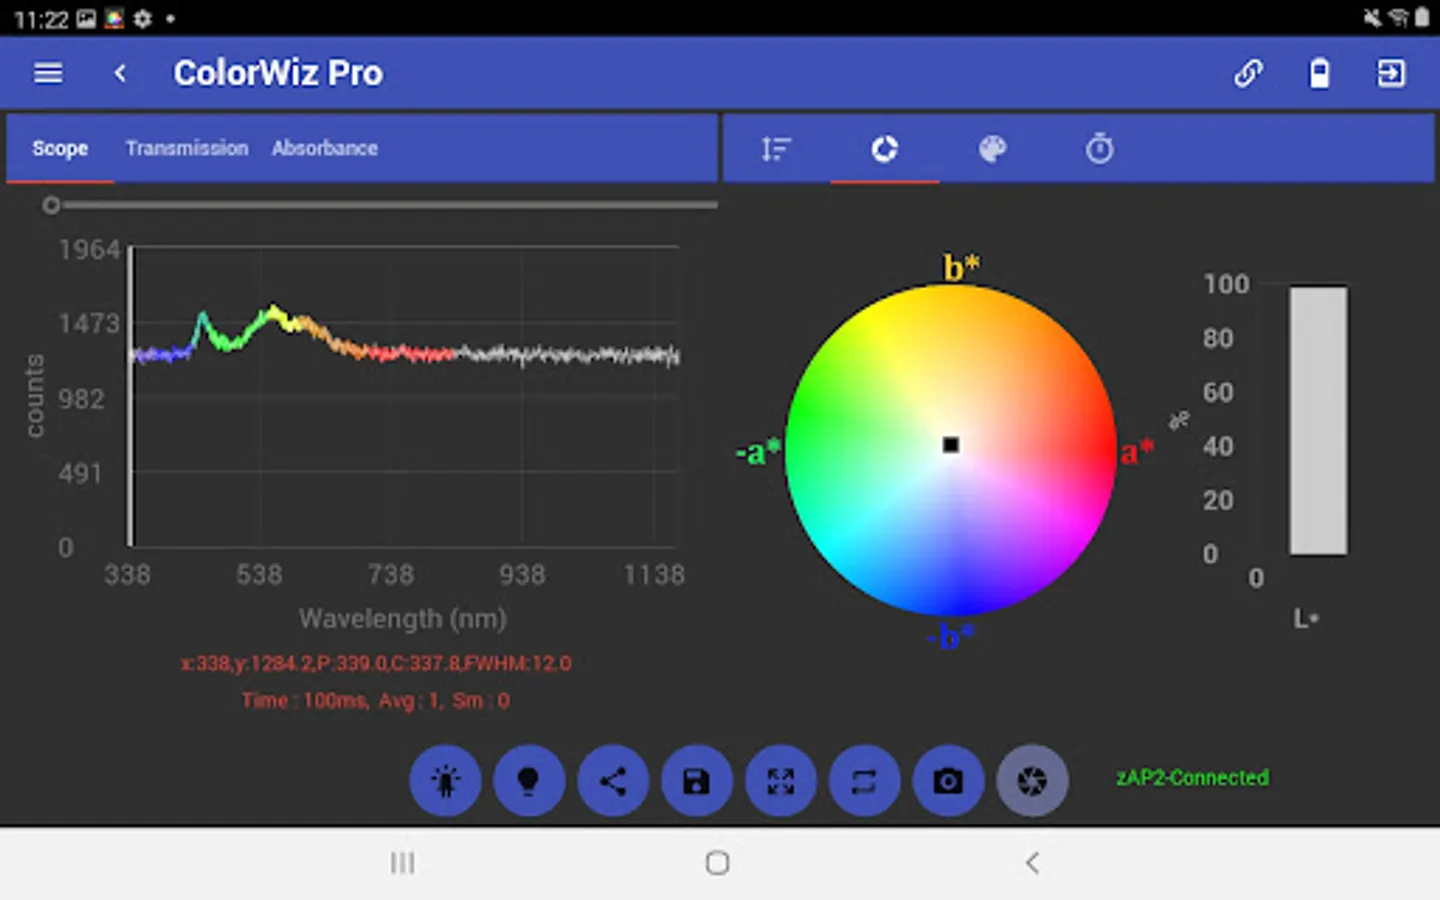The width and height of the screenshot is (1440, 900).
Task: Click the L* lightness bar
Action: pyautogui.click(x=1318, y=421)
